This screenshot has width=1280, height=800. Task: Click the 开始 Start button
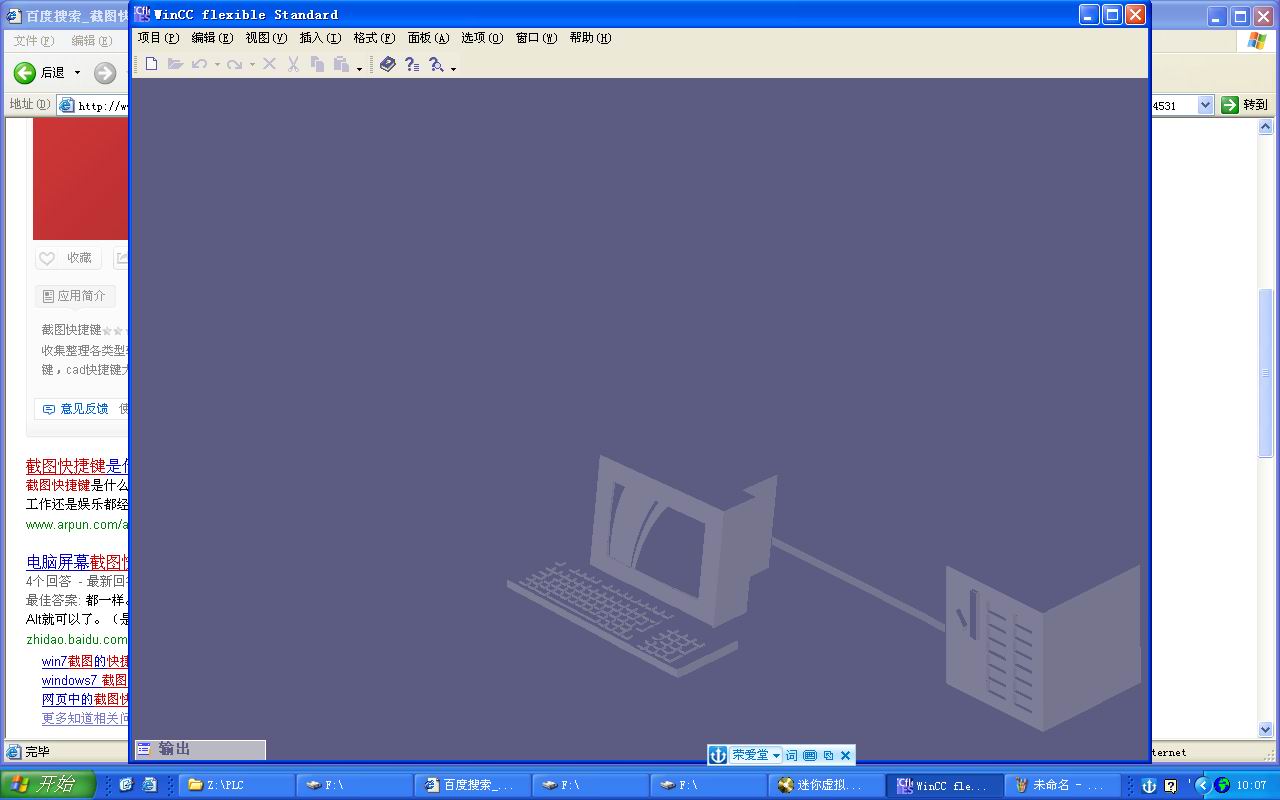pos(47,785)
